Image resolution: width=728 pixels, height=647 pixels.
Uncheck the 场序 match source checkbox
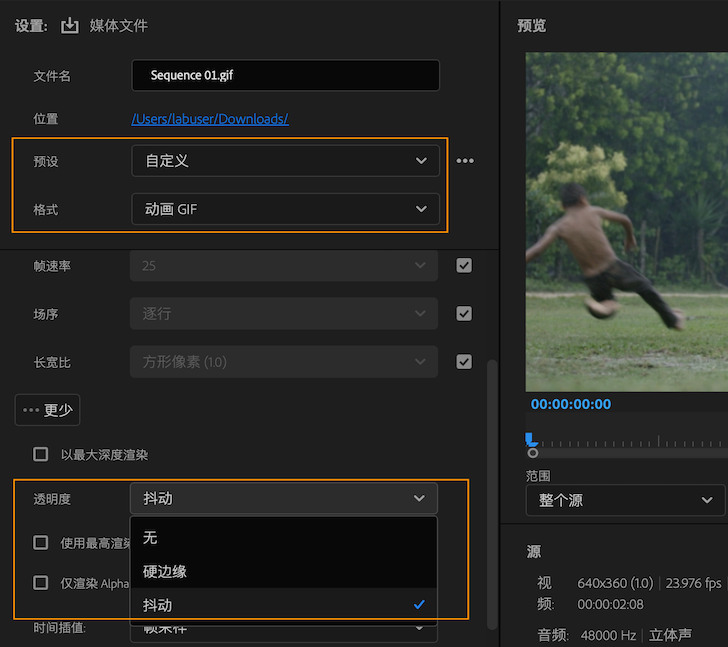[464, 314]
